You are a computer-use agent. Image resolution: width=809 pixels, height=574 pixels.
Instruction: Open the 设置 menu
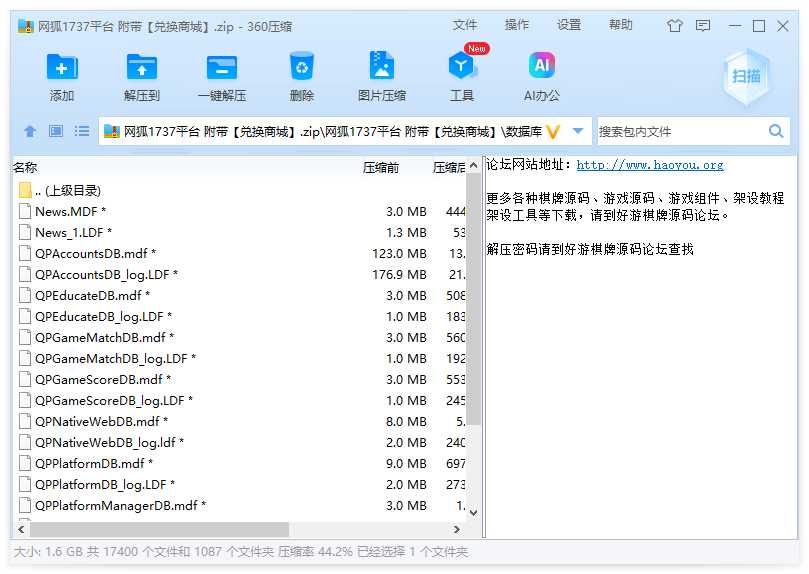click(x=569, y=25)
